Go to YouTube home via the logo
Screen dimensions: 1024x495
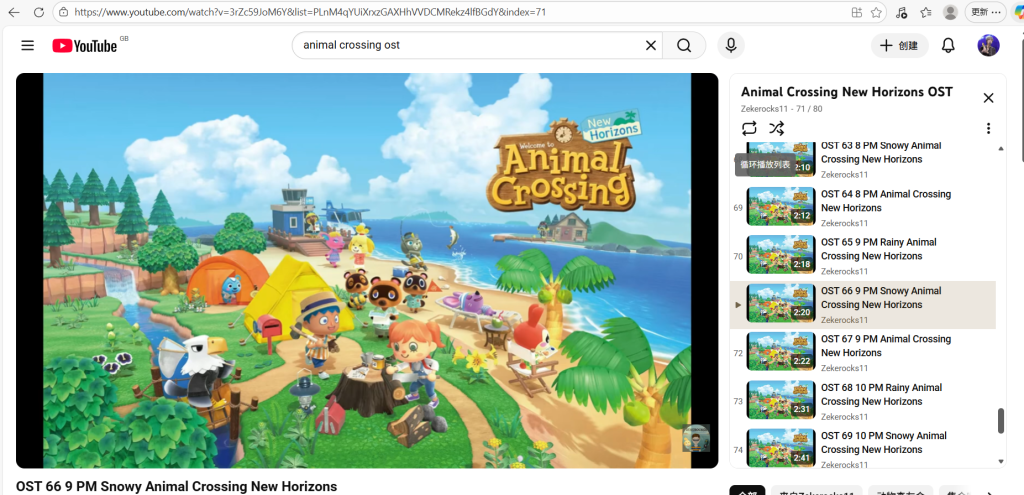pos(85,46)
